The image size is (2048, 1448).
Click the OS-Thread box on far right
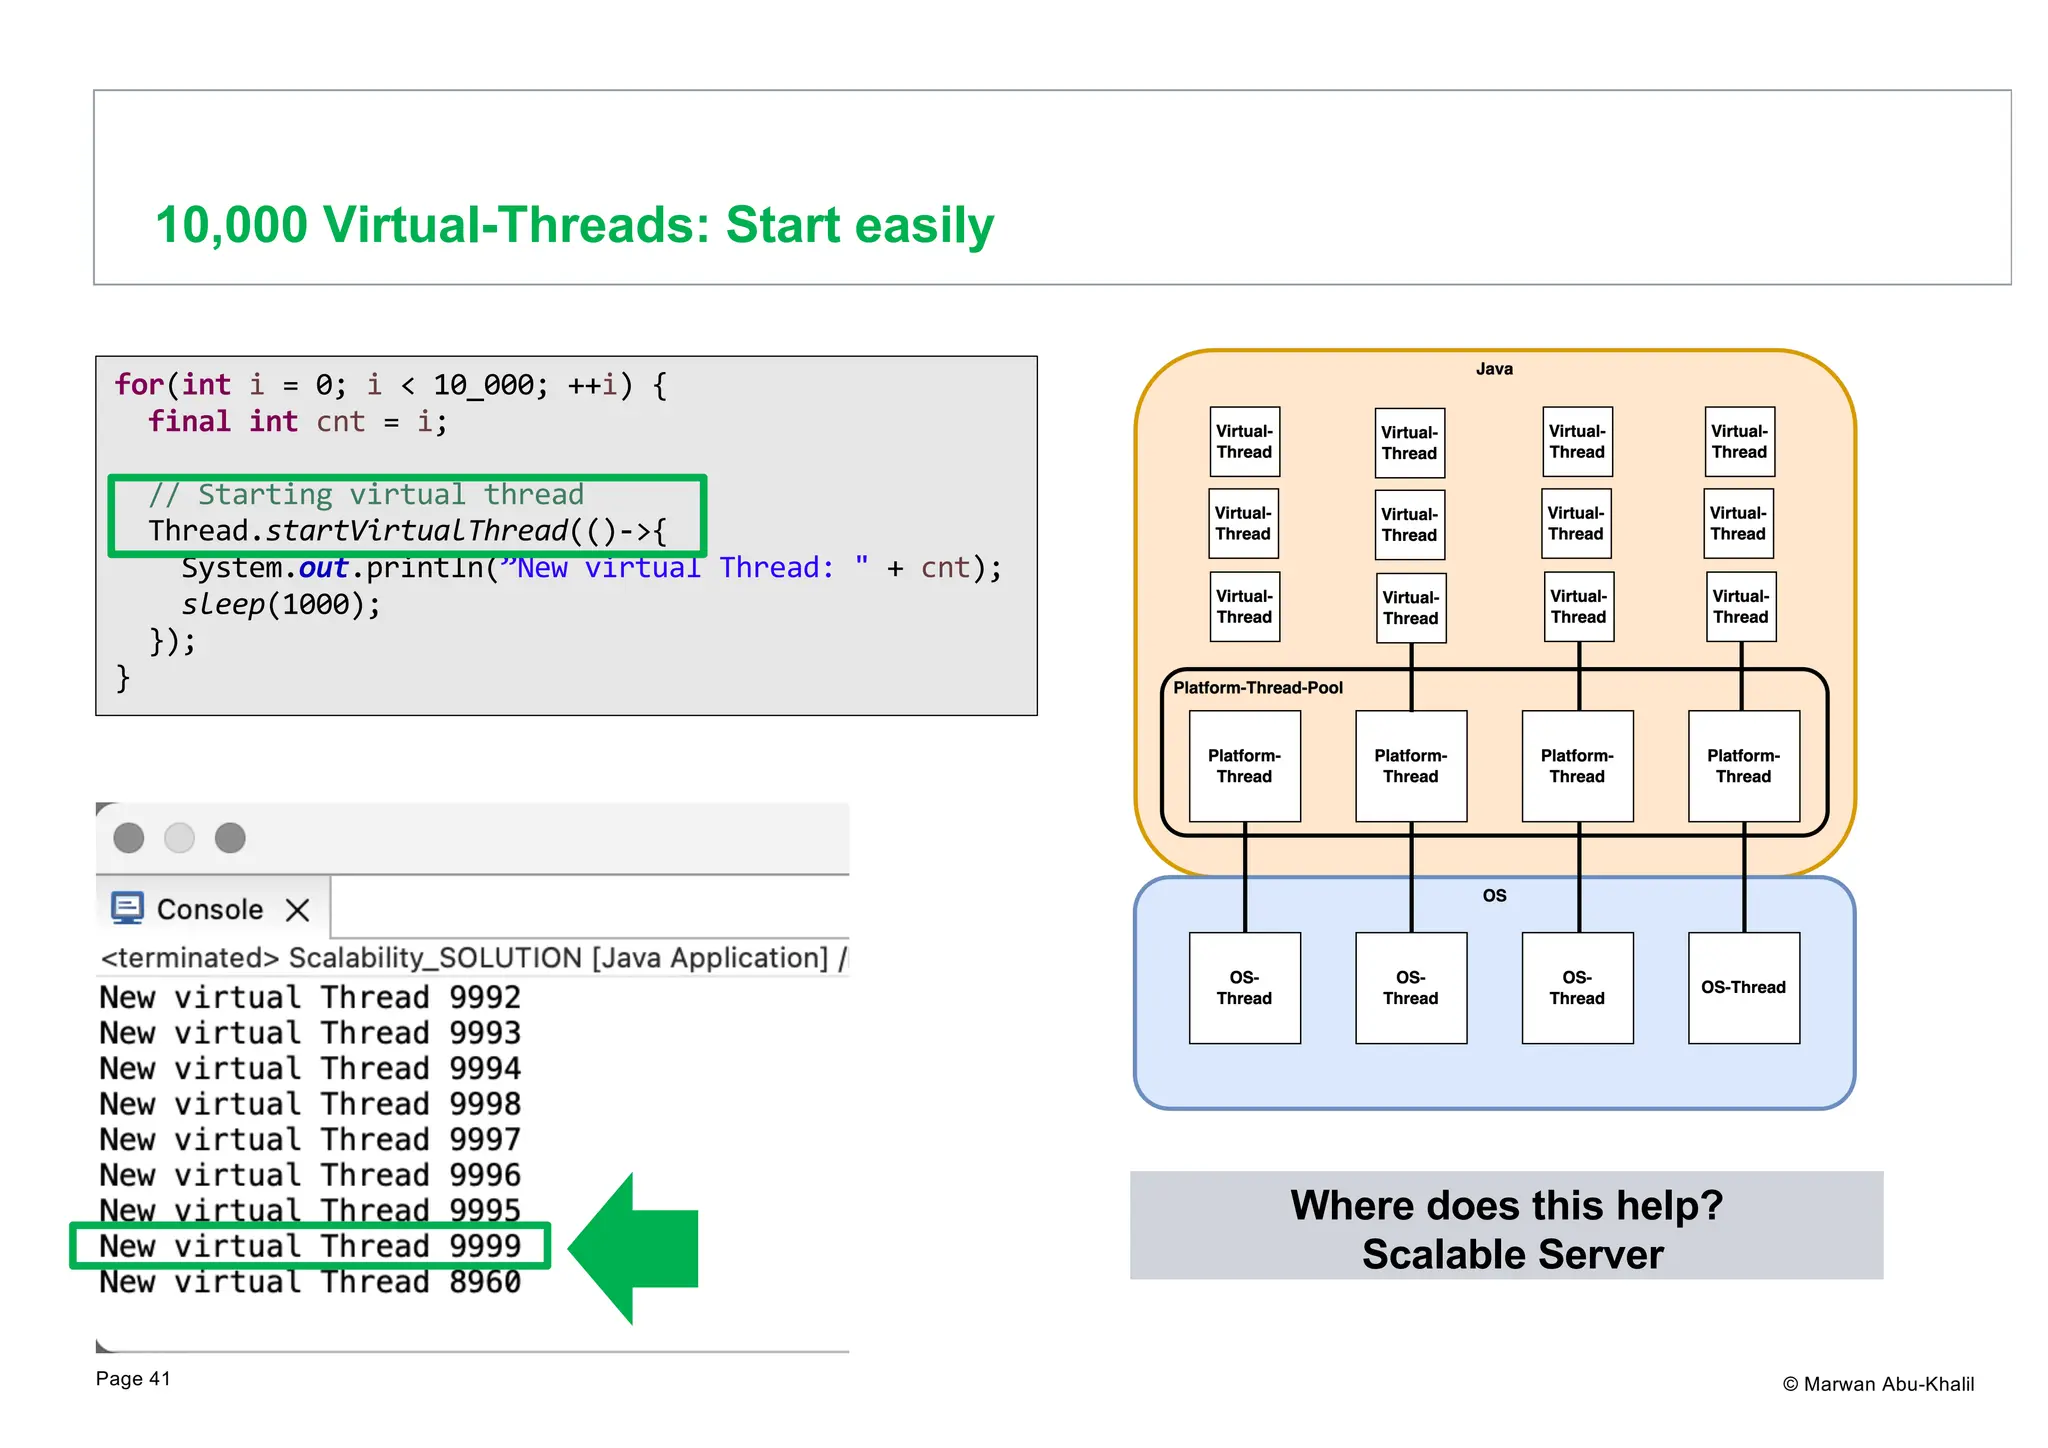[1743, 988]
